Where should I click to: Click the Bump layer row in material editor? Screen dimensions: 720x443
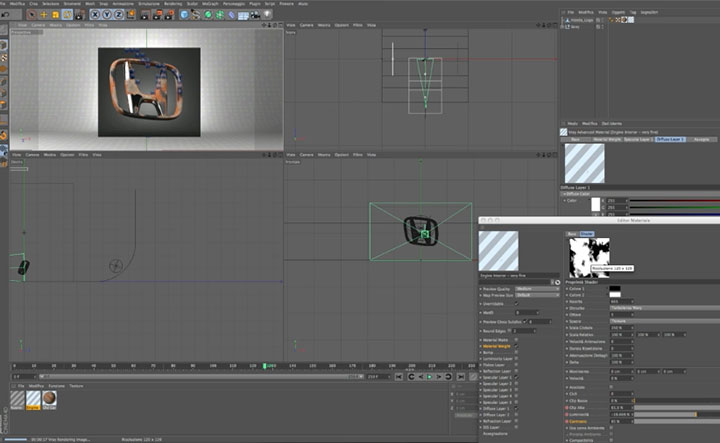(x=498, y=353)
